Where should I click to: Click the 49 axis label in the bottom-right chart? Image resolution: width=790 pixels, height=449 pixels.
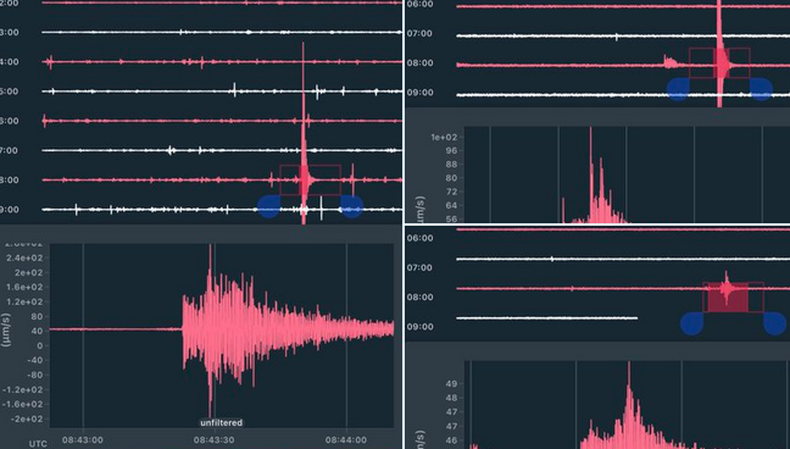451,384
